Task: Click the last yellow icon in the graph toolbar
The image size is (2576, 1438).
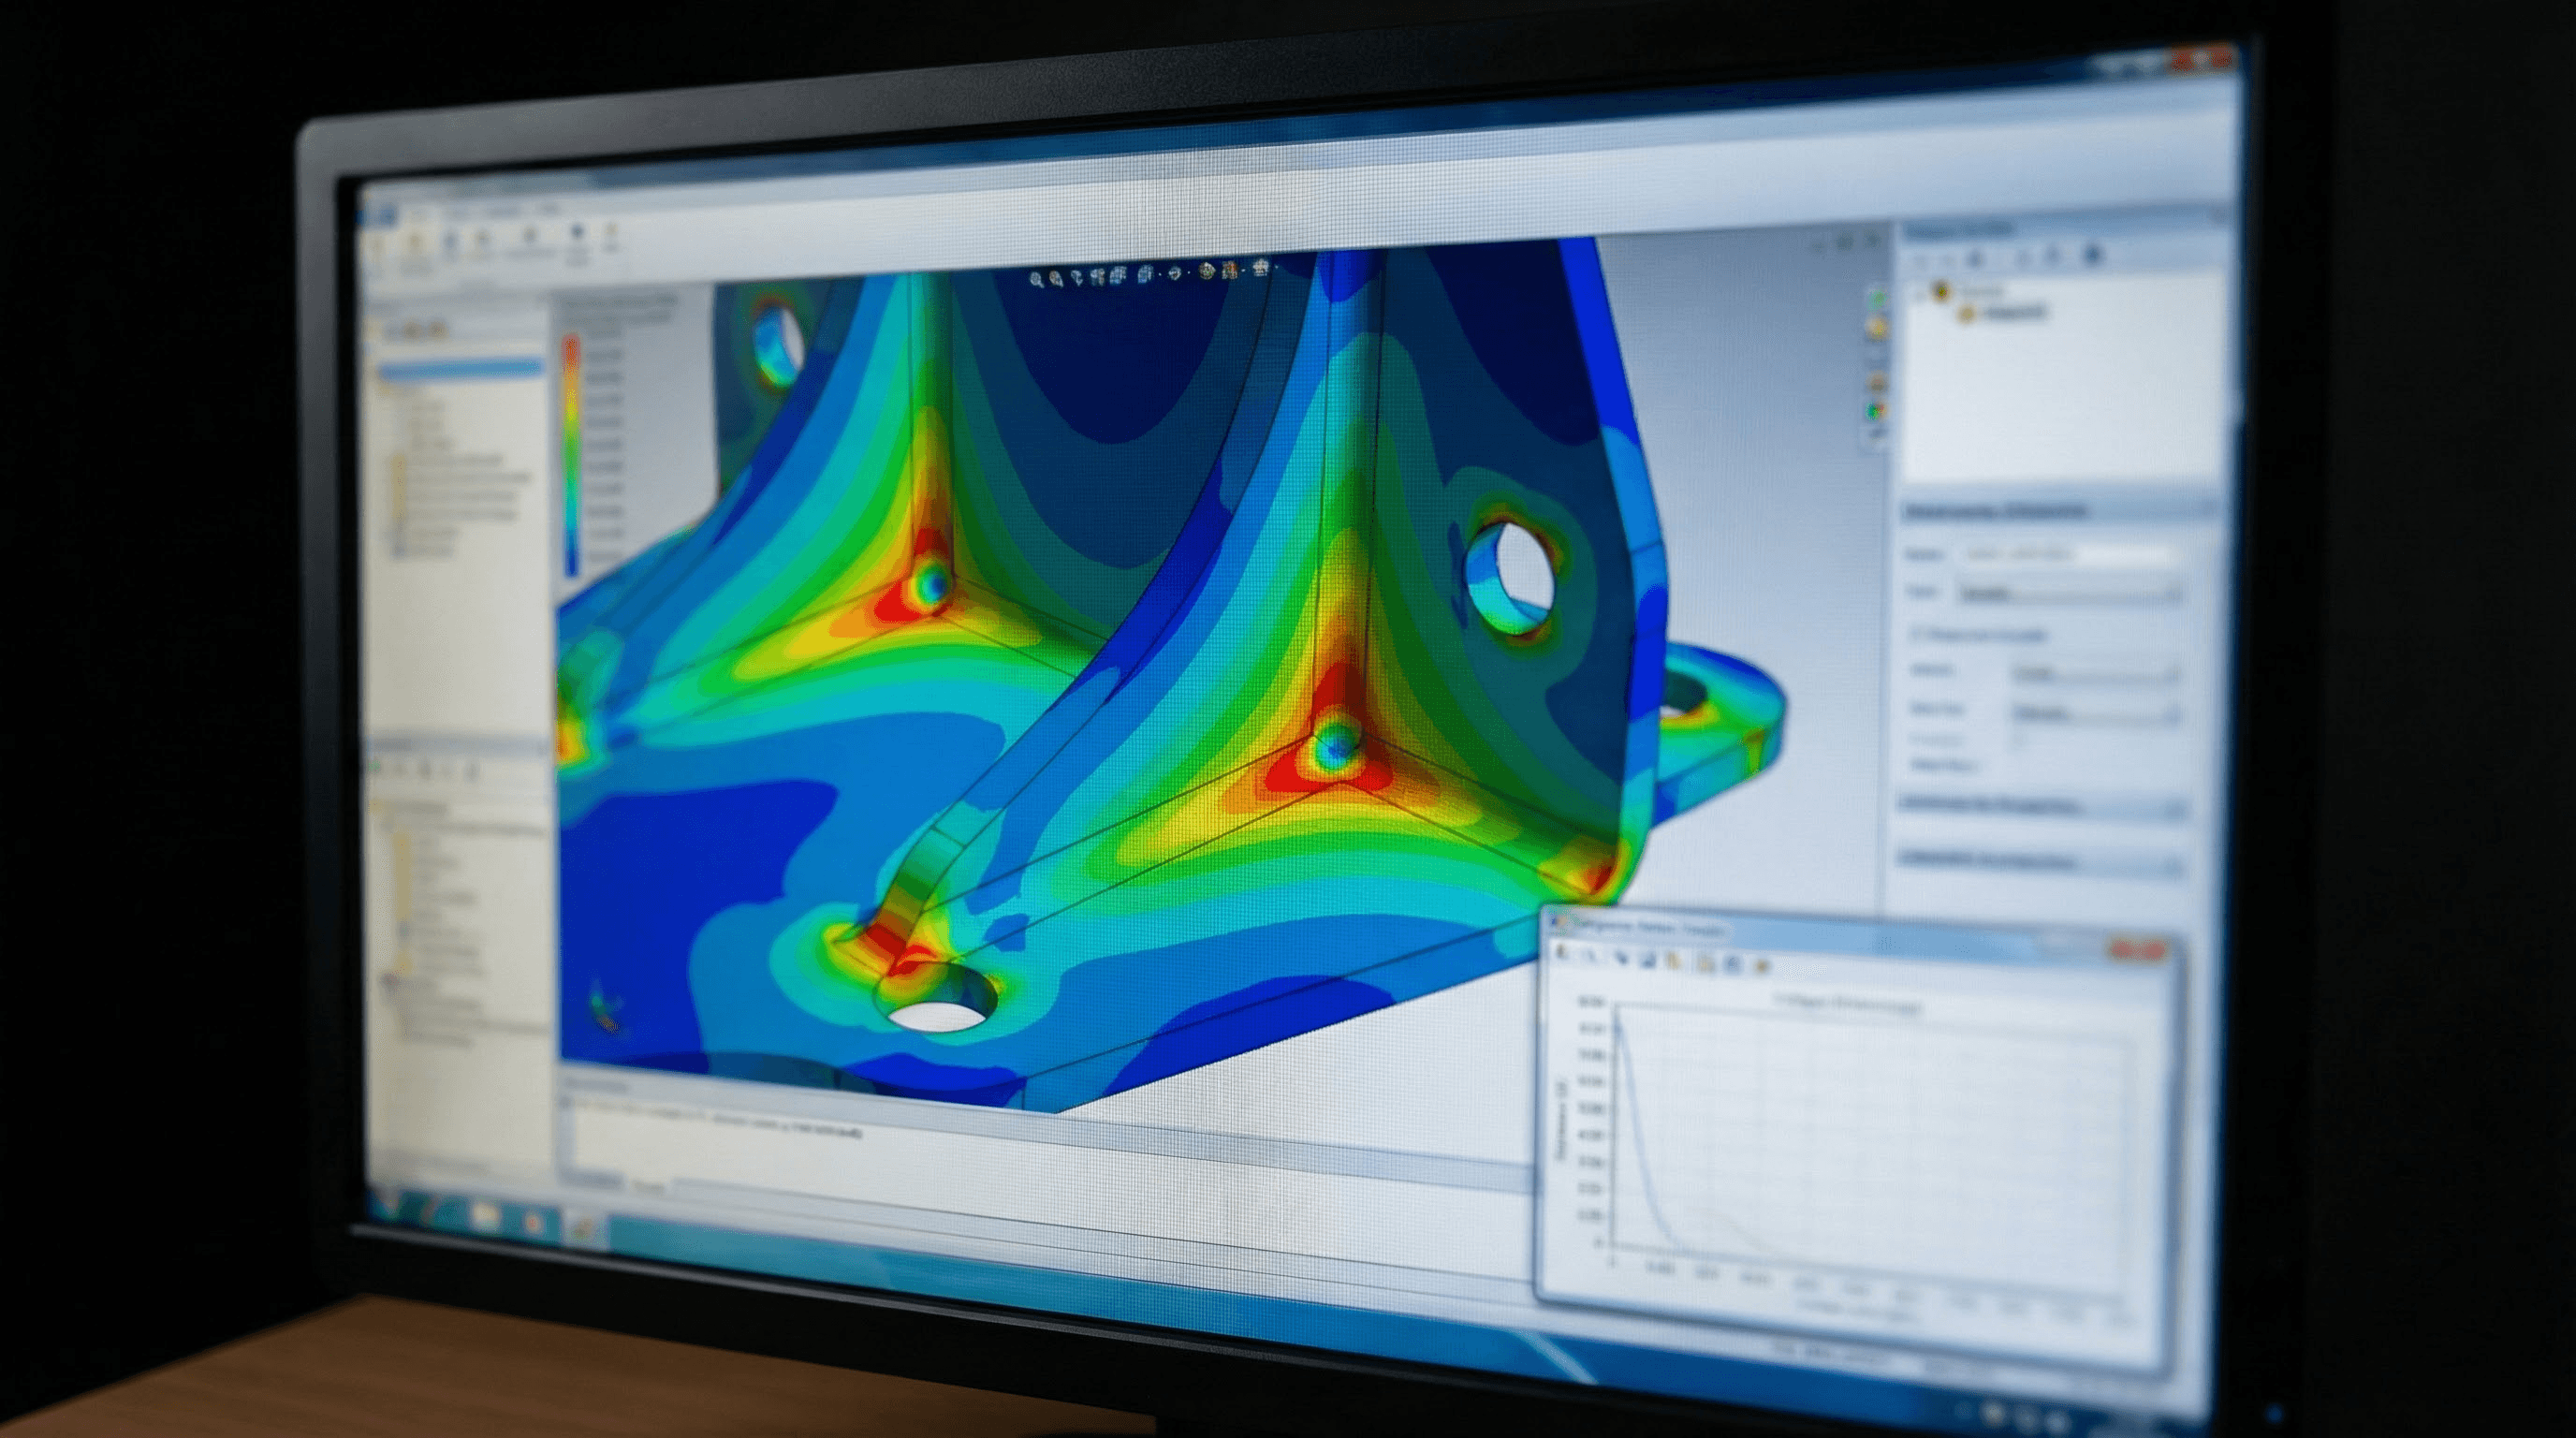Action: pos(1762,967)
